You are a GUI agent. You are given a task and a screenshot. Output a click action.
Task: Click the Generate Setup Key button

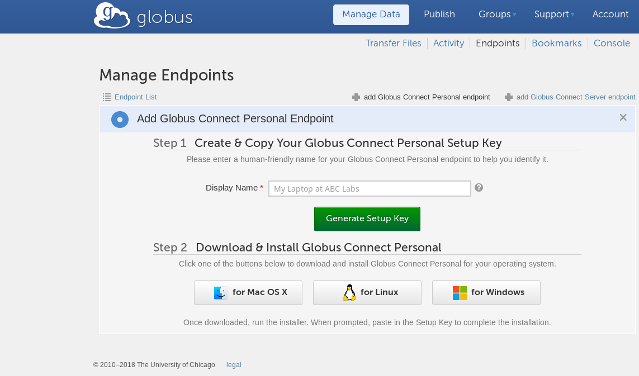[x=367, y=219]
